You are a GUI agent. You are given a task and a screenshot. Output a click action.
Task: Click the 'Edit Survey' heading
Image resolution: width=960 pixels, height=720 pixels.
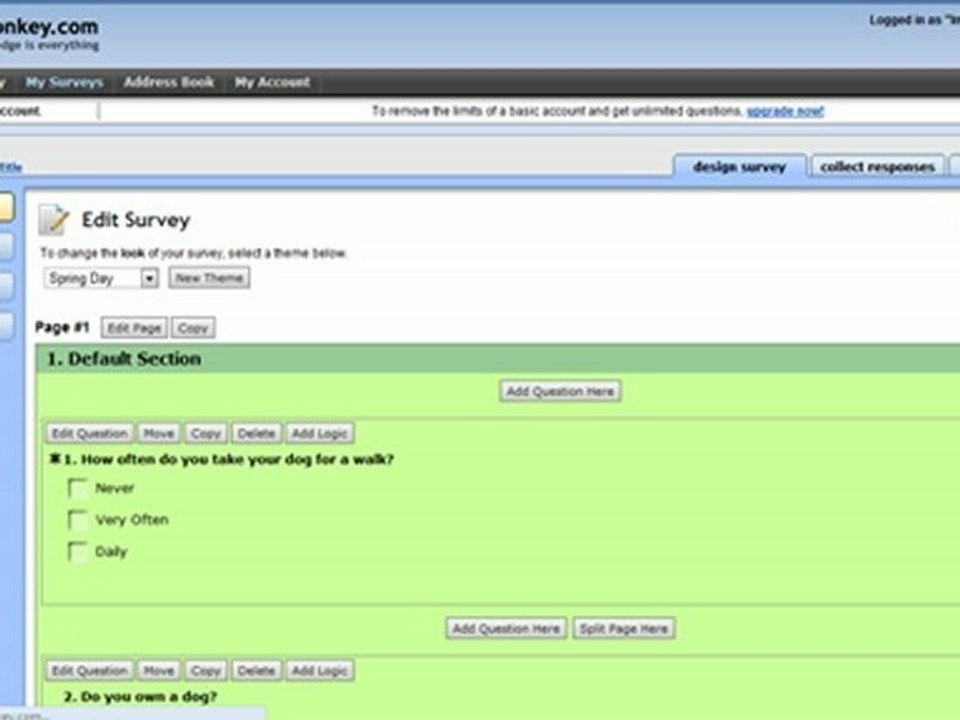(136, 220)
